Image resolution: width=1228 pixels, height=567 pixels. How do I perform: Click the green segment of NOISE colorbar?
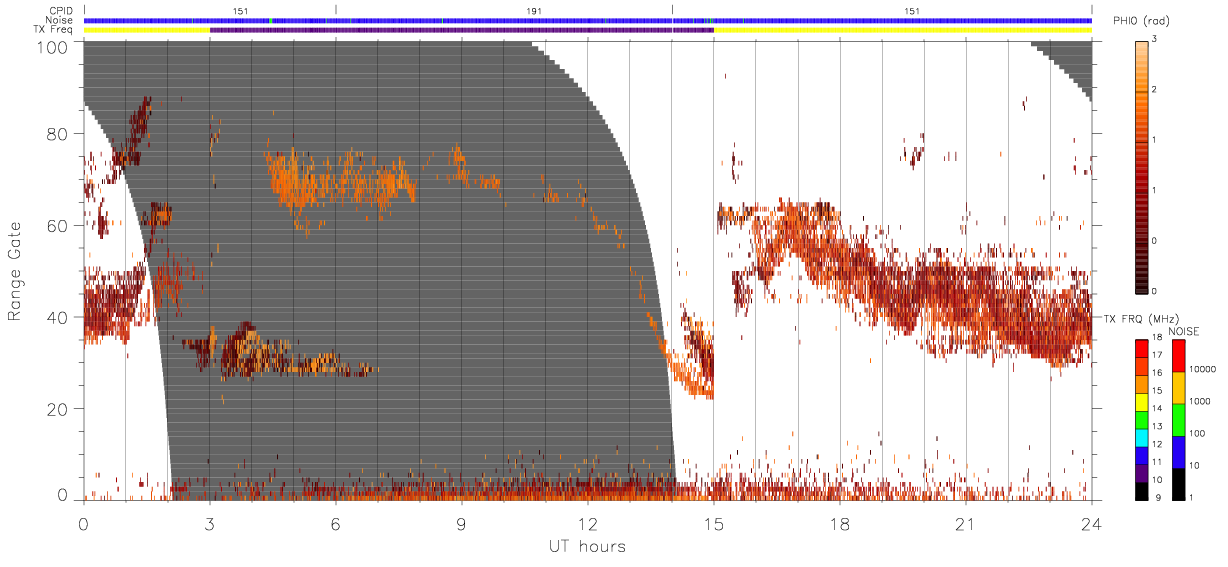click(x=1178, y=419)
